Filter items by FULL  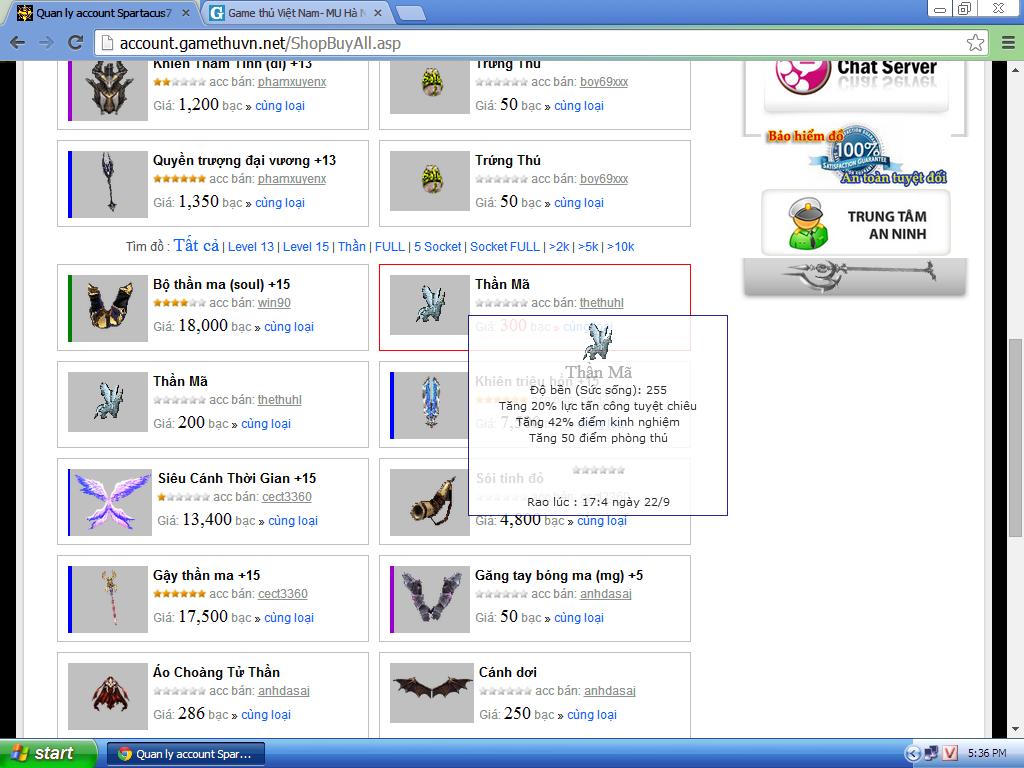(390, 247)
